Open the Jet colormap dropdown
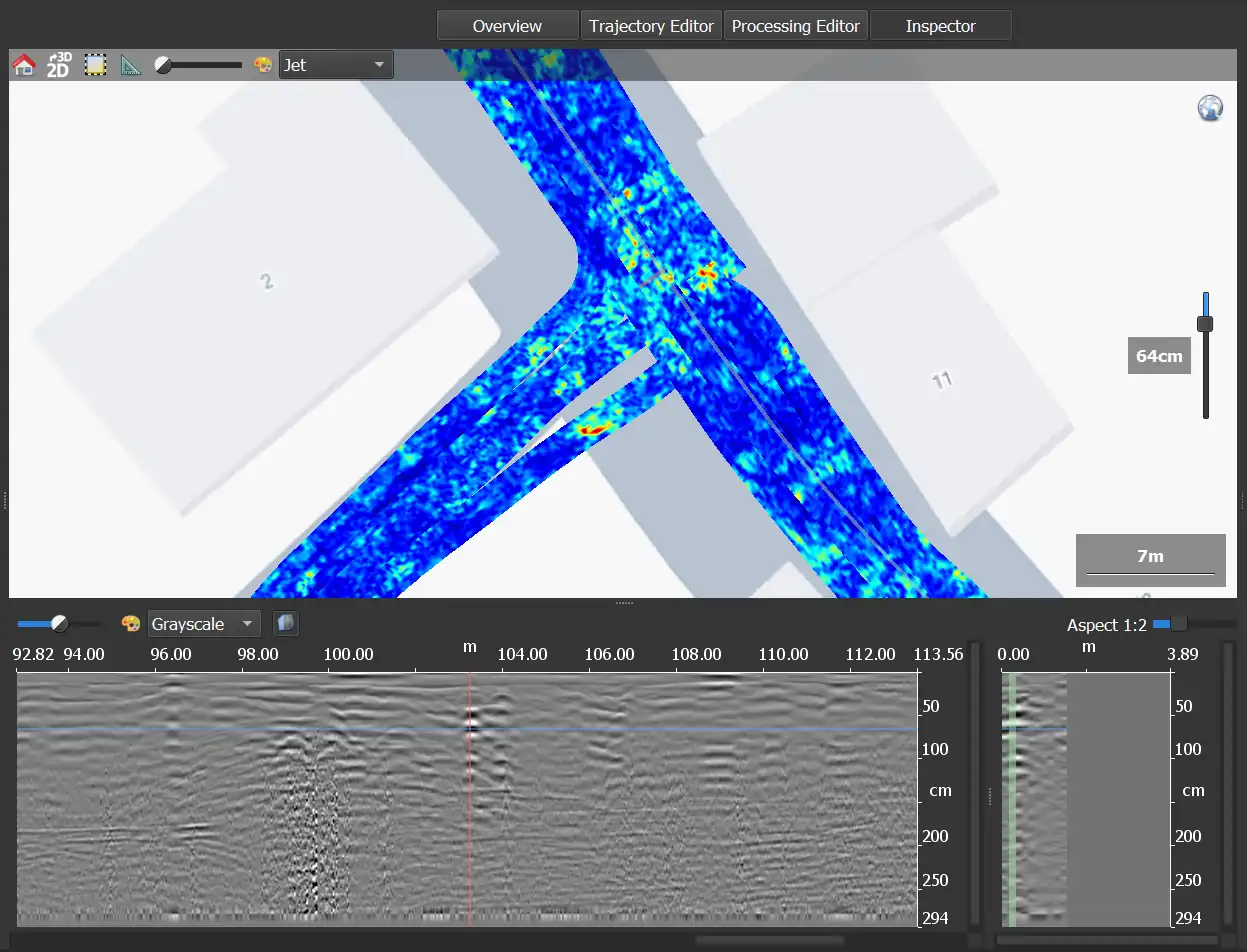 pyautogui.click(x=336, y=65)
